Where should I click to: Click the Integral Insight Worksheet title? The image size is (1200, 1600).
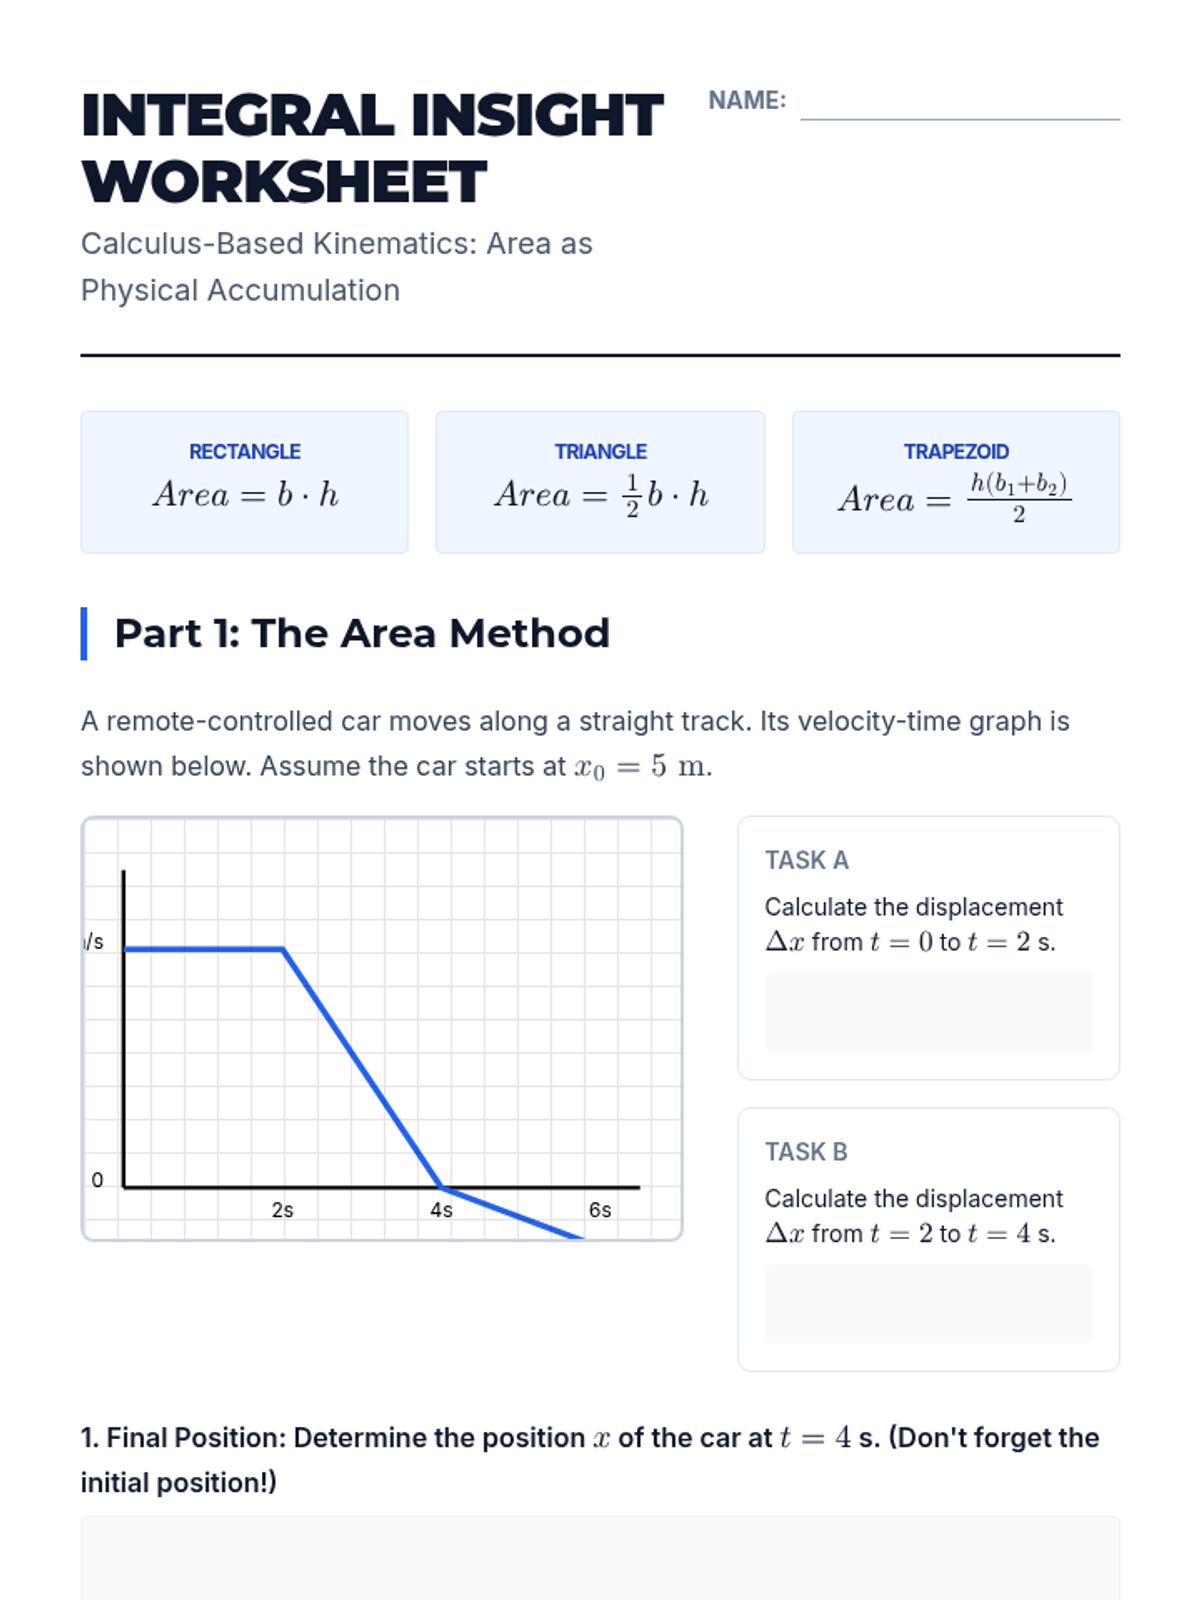pyautogui.click(x=371, y=148)
